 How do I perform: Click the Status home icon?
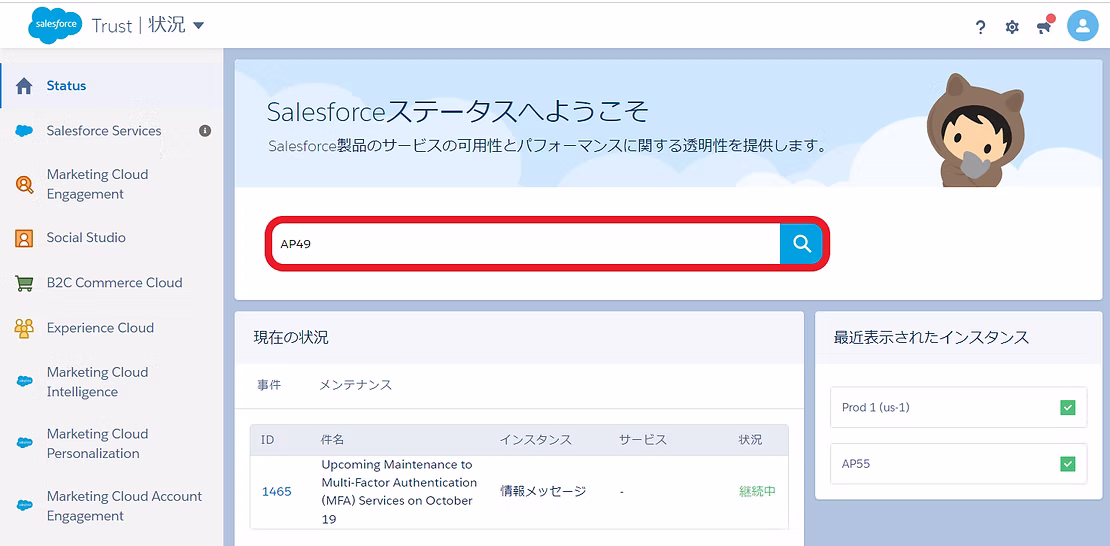click(x=24, y=86)
